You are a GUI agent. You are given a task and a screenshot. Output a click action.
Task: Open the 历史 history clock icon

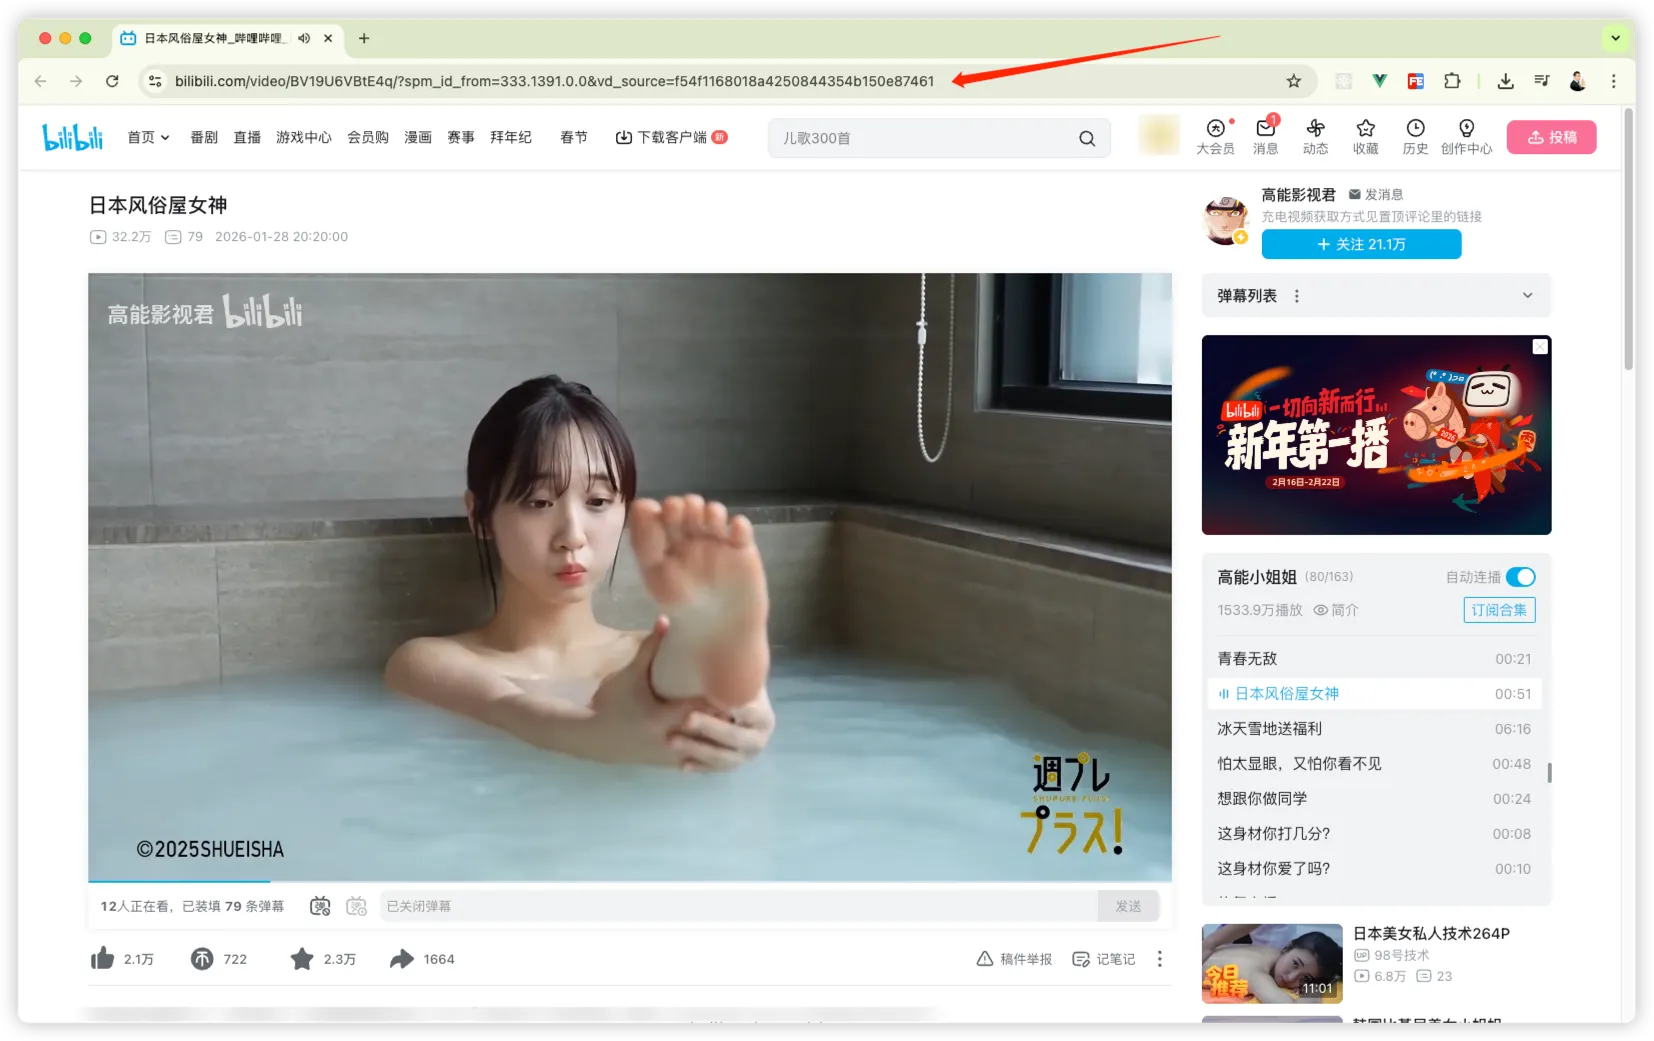pyautogui.click(x=1415, y=137)
